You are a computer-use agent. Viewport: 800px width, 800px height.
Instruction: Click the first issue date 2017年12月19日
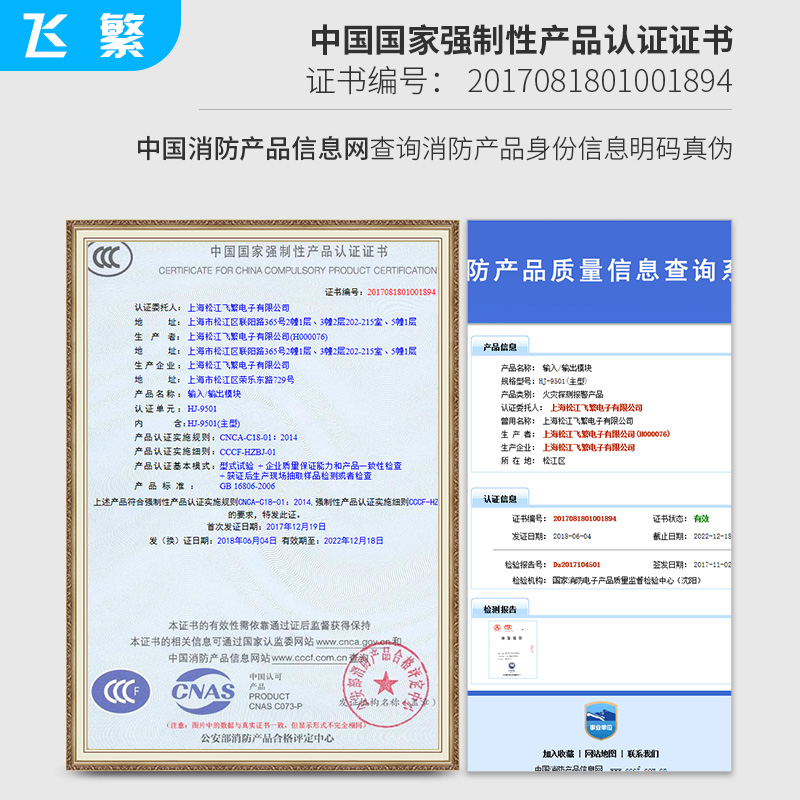click(x=295, y=527)
